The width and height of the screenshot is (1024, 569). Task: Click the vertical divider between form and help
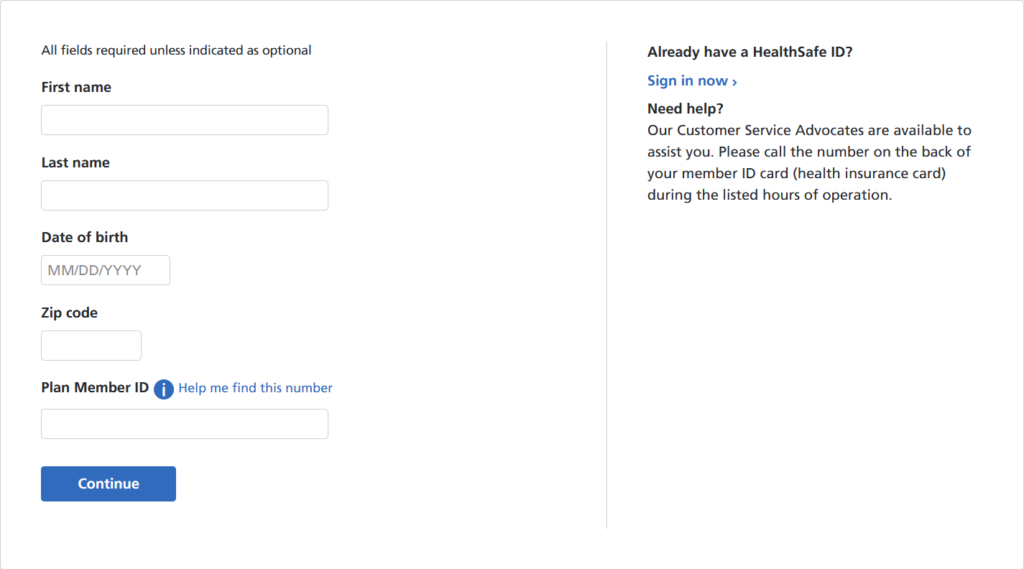(x=607, y=285)
